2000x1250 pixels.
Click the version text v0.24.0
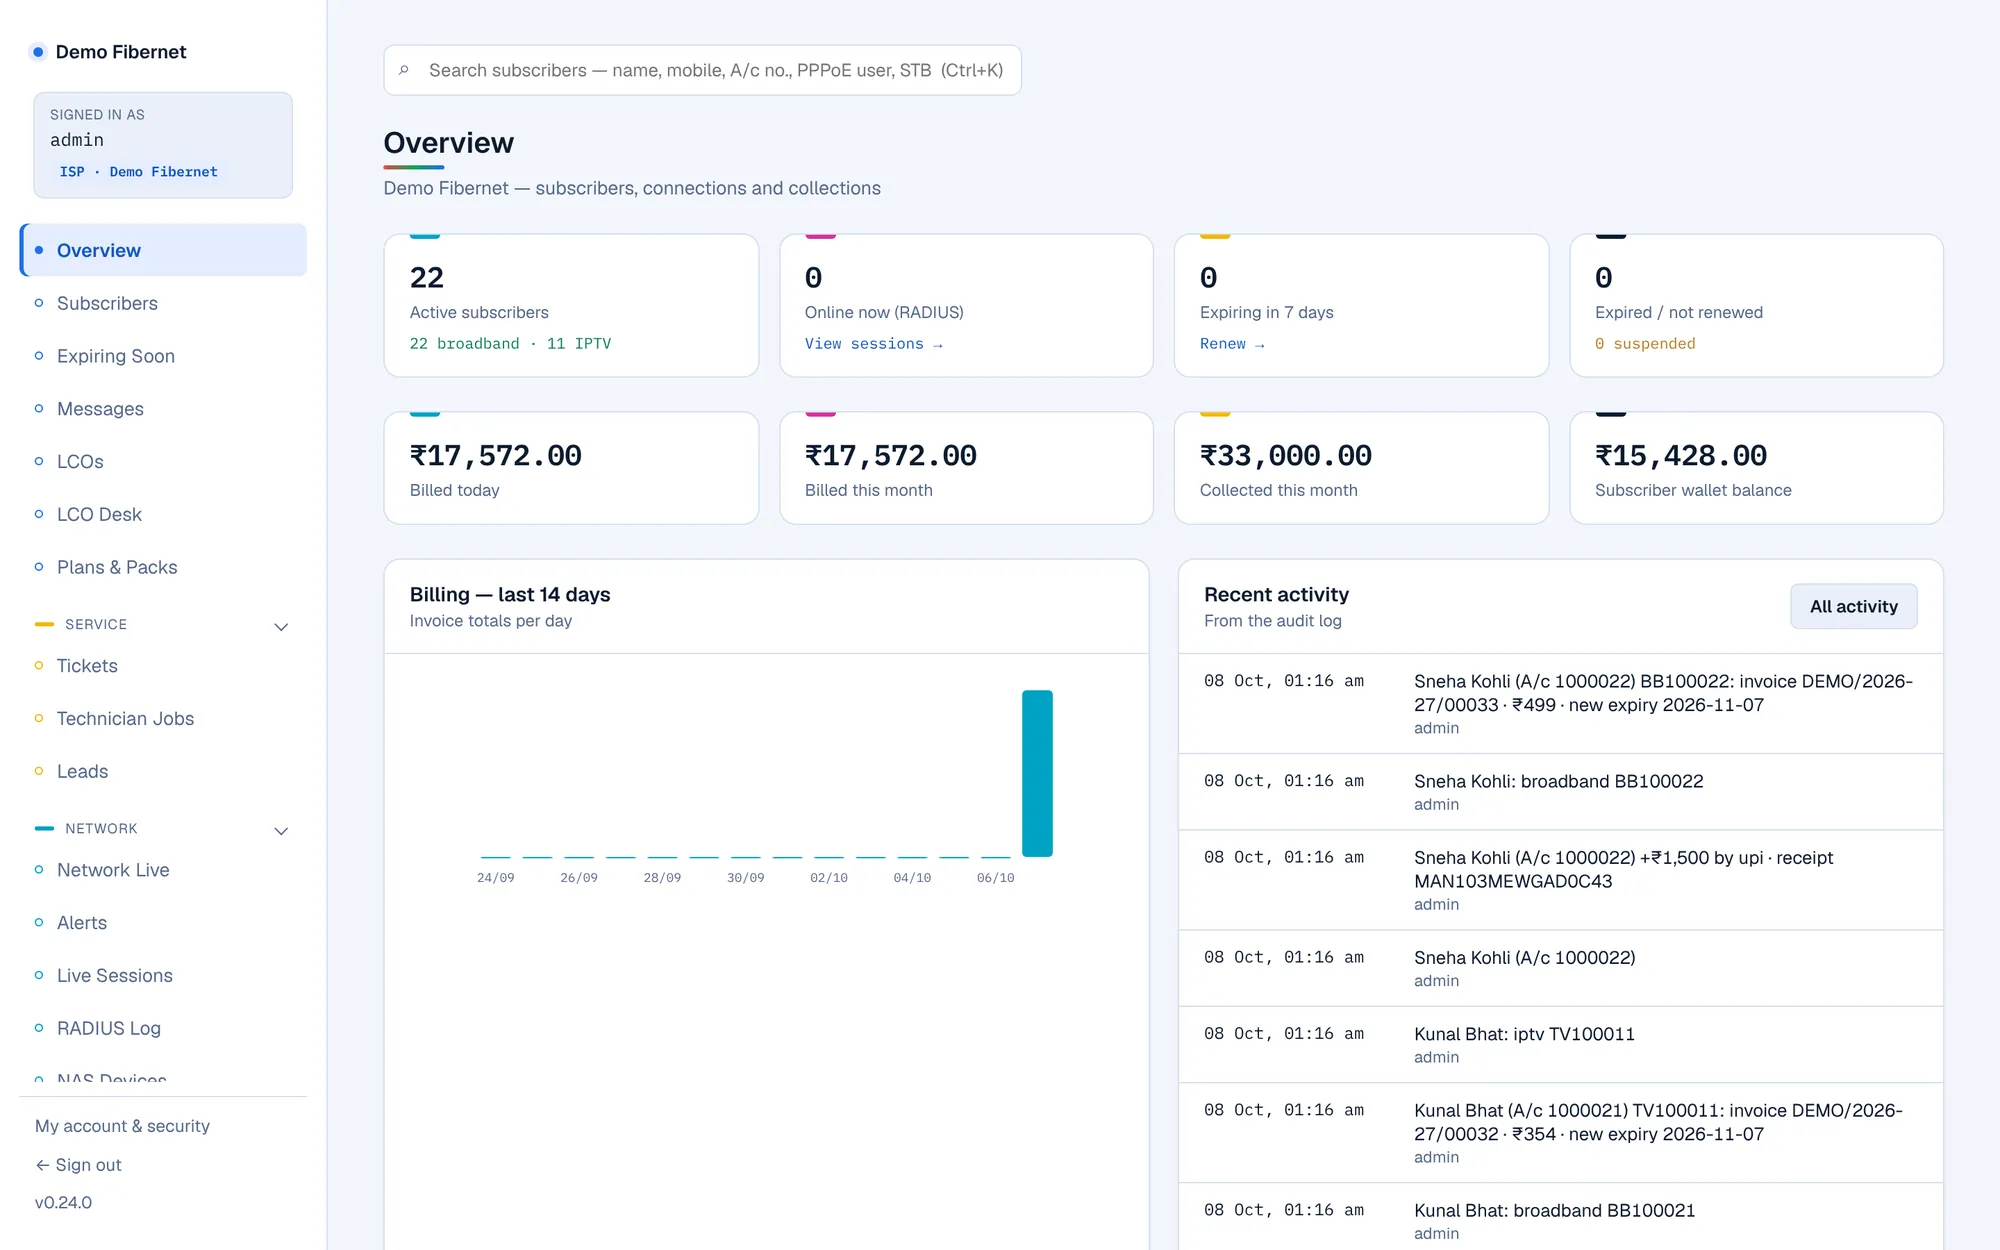63,1202
